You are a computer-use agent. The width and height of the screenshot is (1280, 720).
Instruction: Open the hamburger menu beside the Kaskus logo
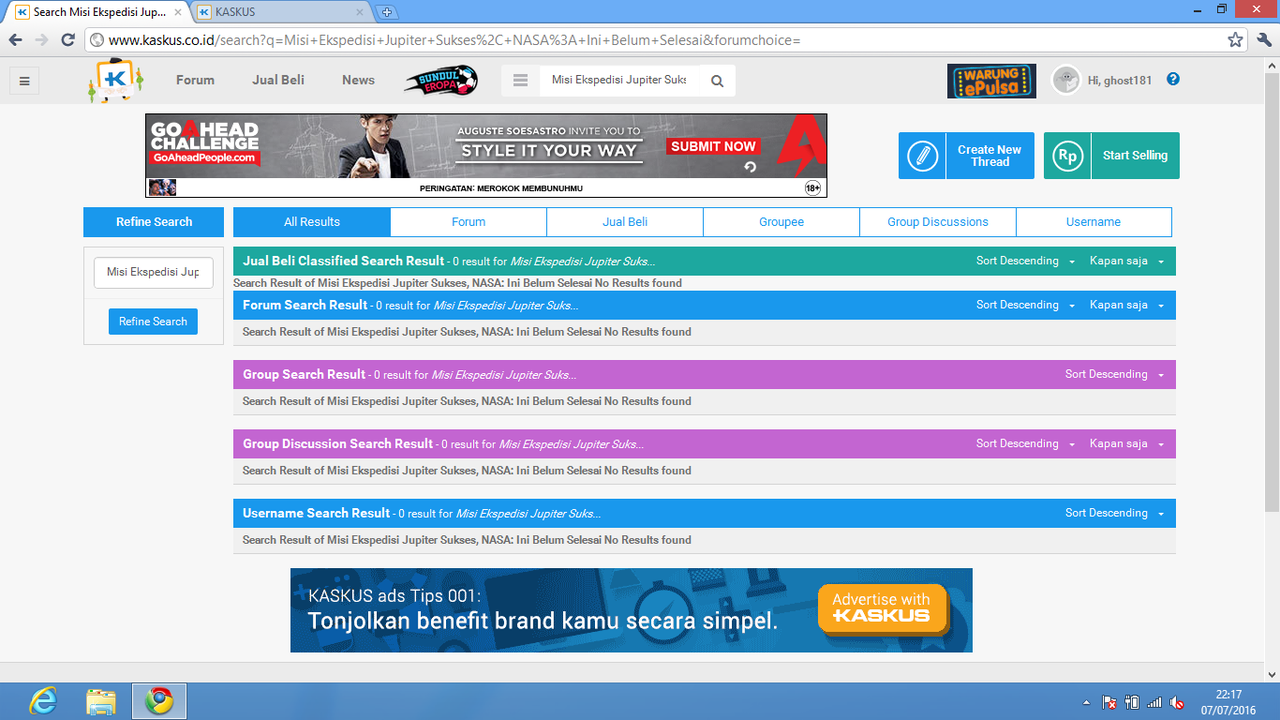pos(25,81)
